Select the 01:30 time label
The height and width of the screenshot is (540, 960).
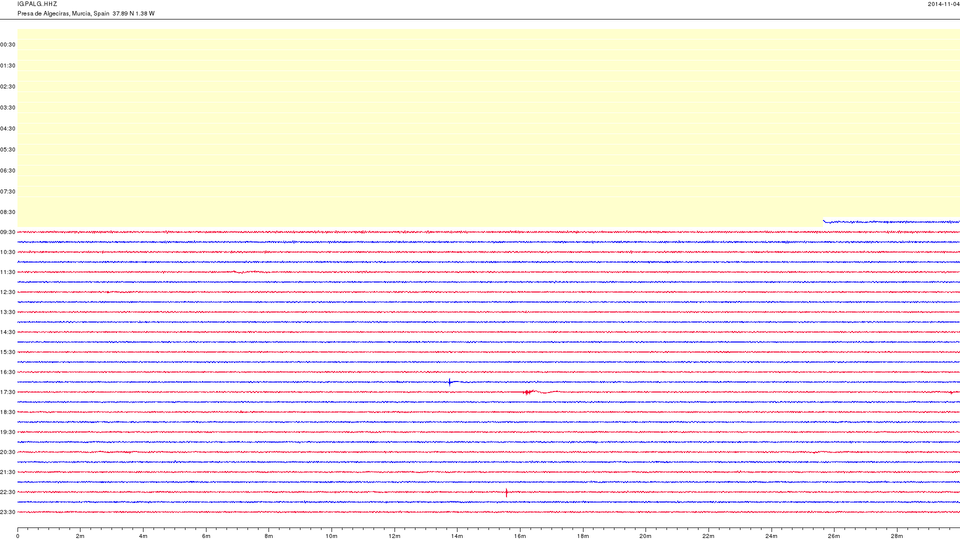tap(8, 66)
